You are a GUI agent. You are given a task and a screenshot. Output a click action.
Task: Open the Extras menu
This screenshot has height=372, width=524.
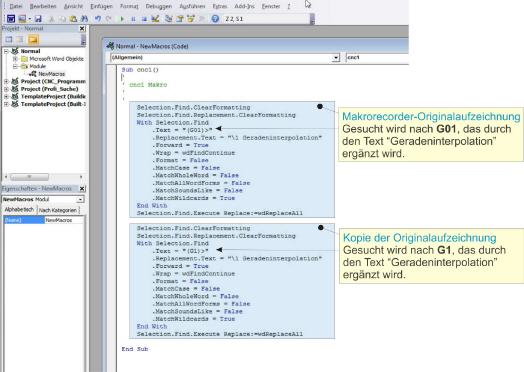click(220, 6)
